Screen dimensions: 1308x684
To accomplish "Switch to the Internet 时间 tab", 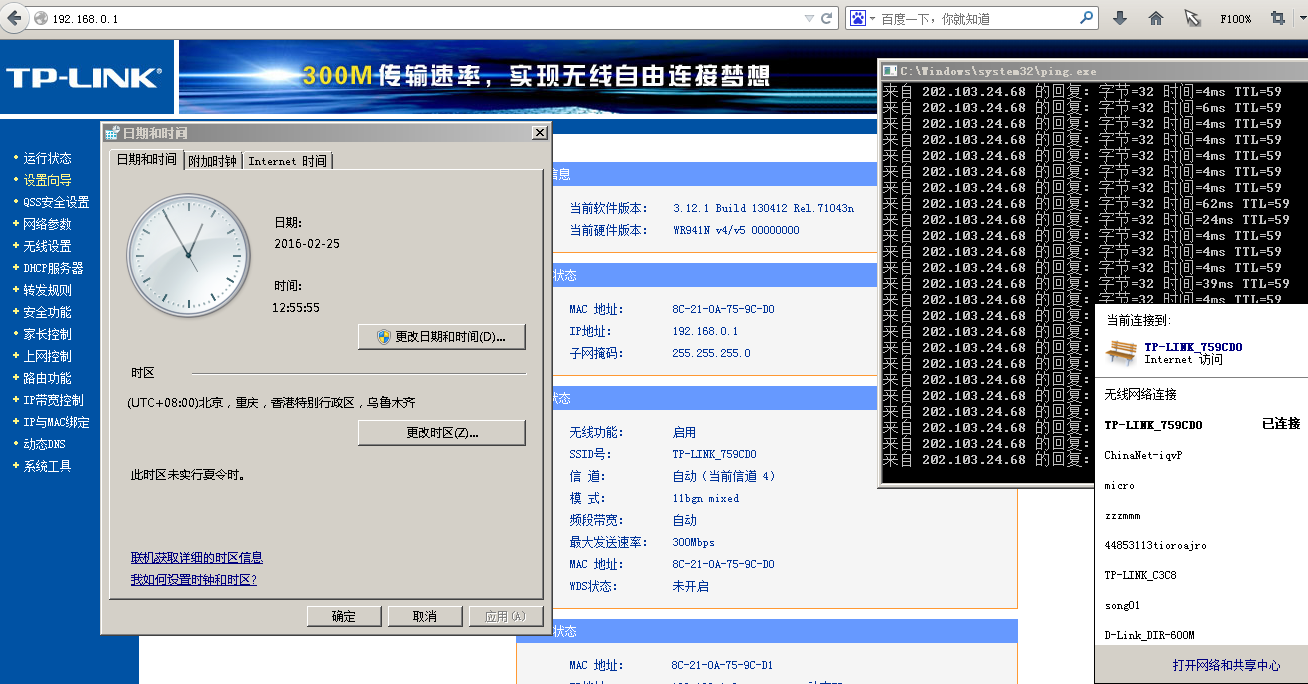I will click(287, 161).
